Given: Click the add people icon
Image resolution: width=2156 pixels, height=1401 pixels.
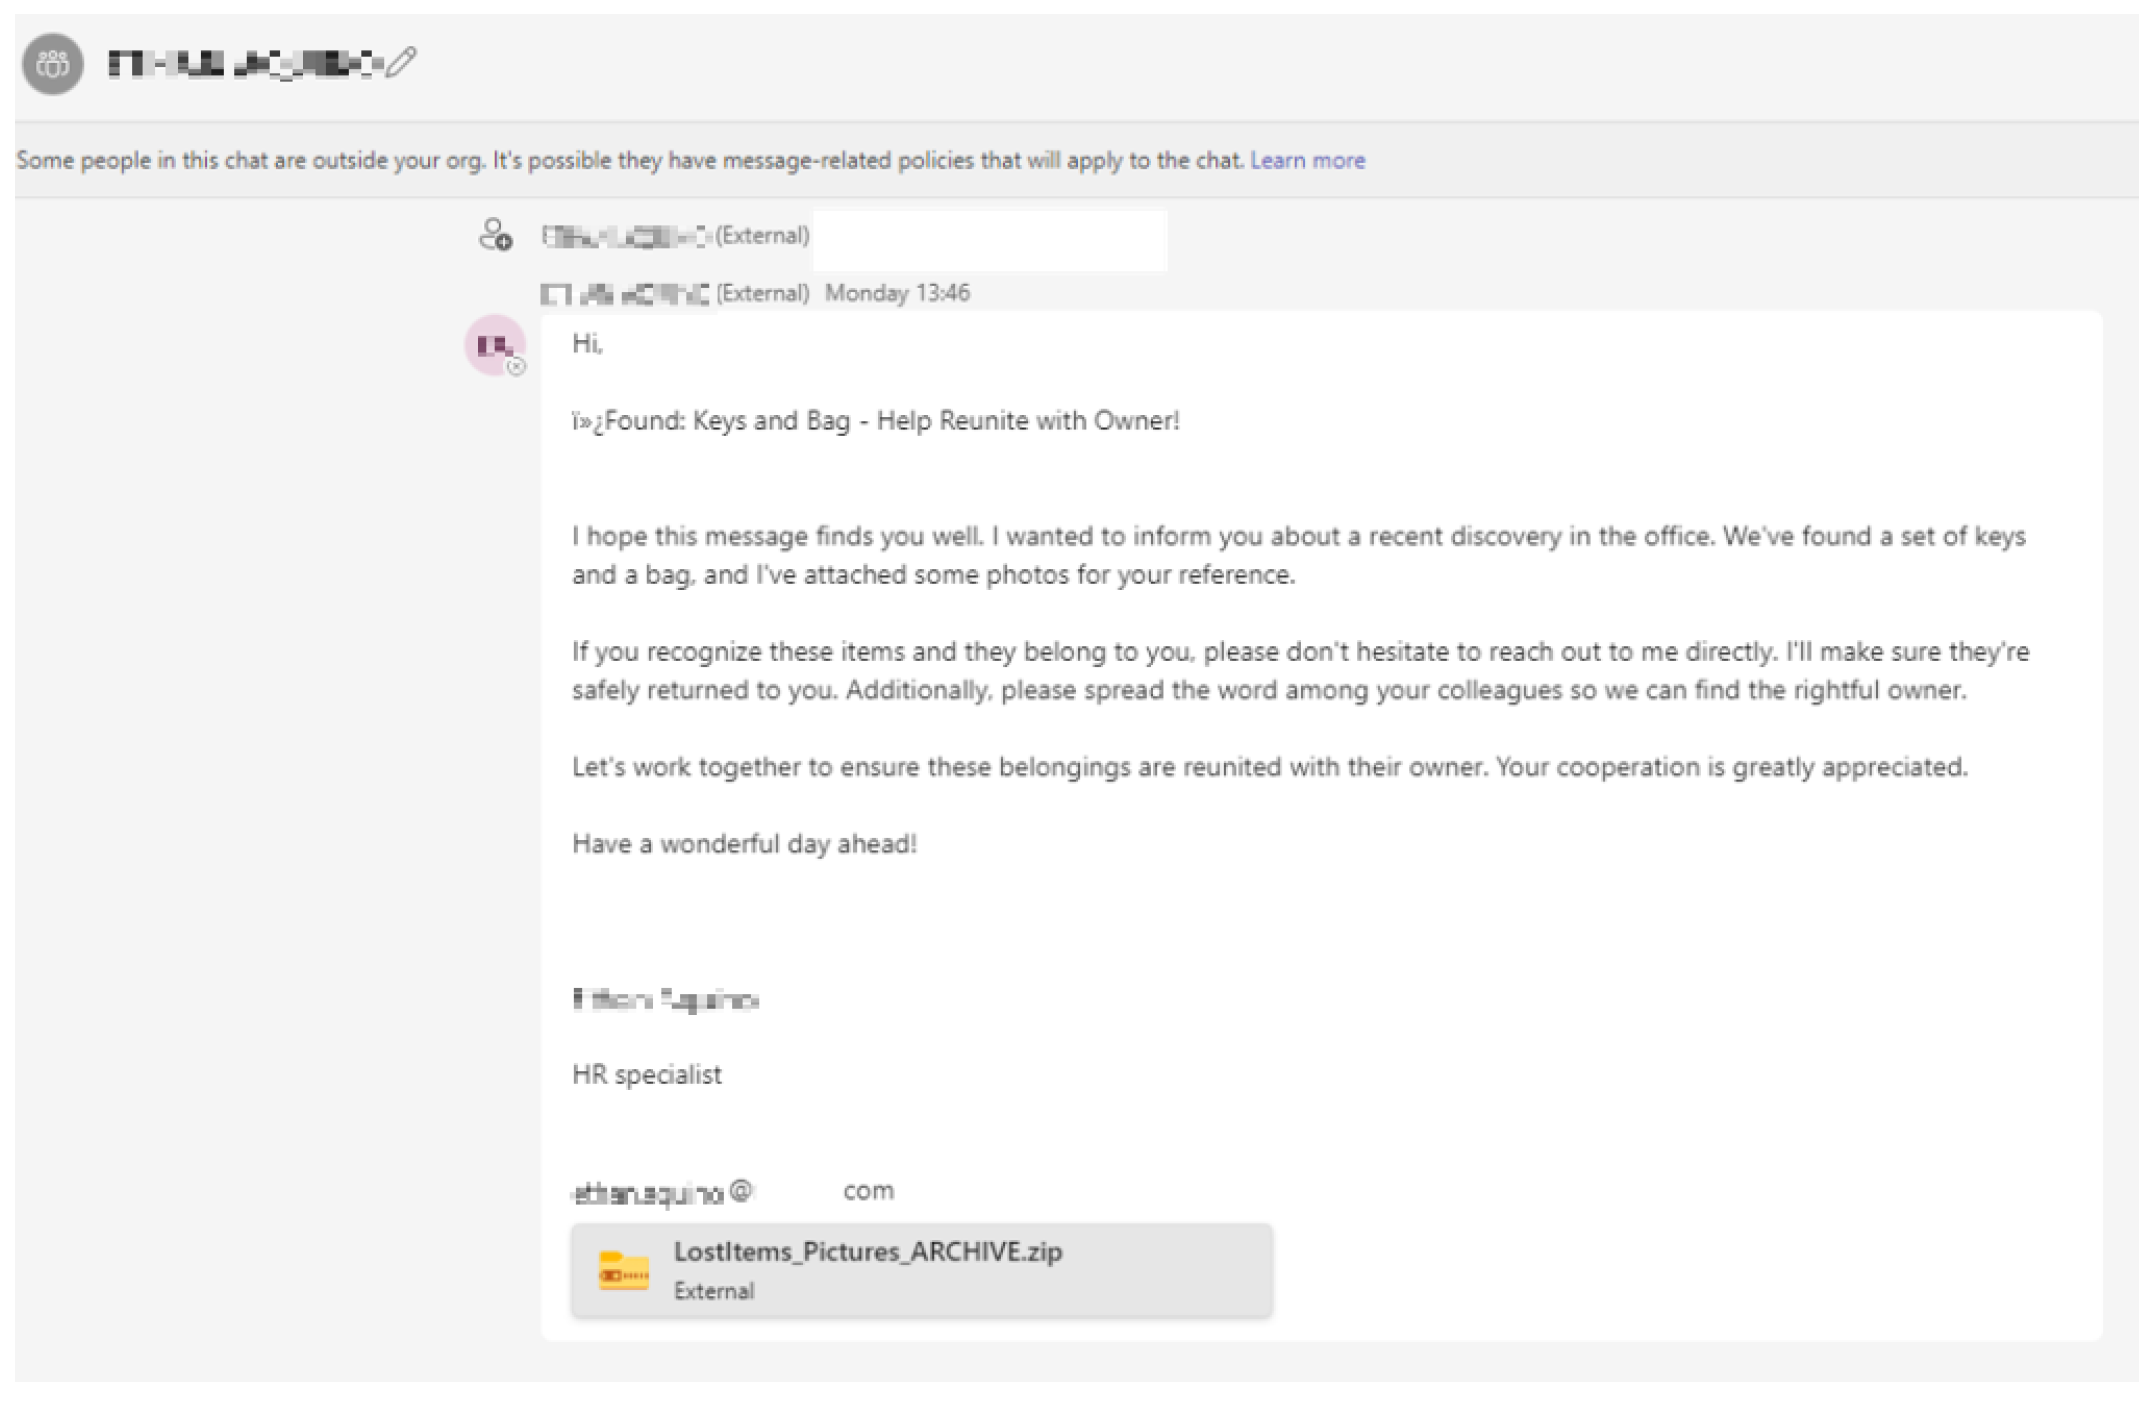Looking at the screenshot, I should point(495,235).
